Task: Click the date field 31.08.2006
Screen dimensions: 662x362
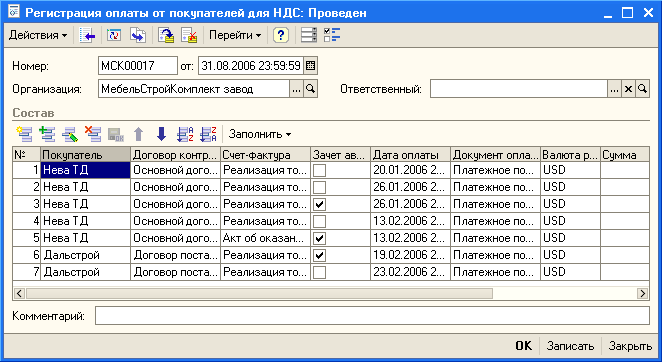Action: pyautogui.click(x=251, y=66)
